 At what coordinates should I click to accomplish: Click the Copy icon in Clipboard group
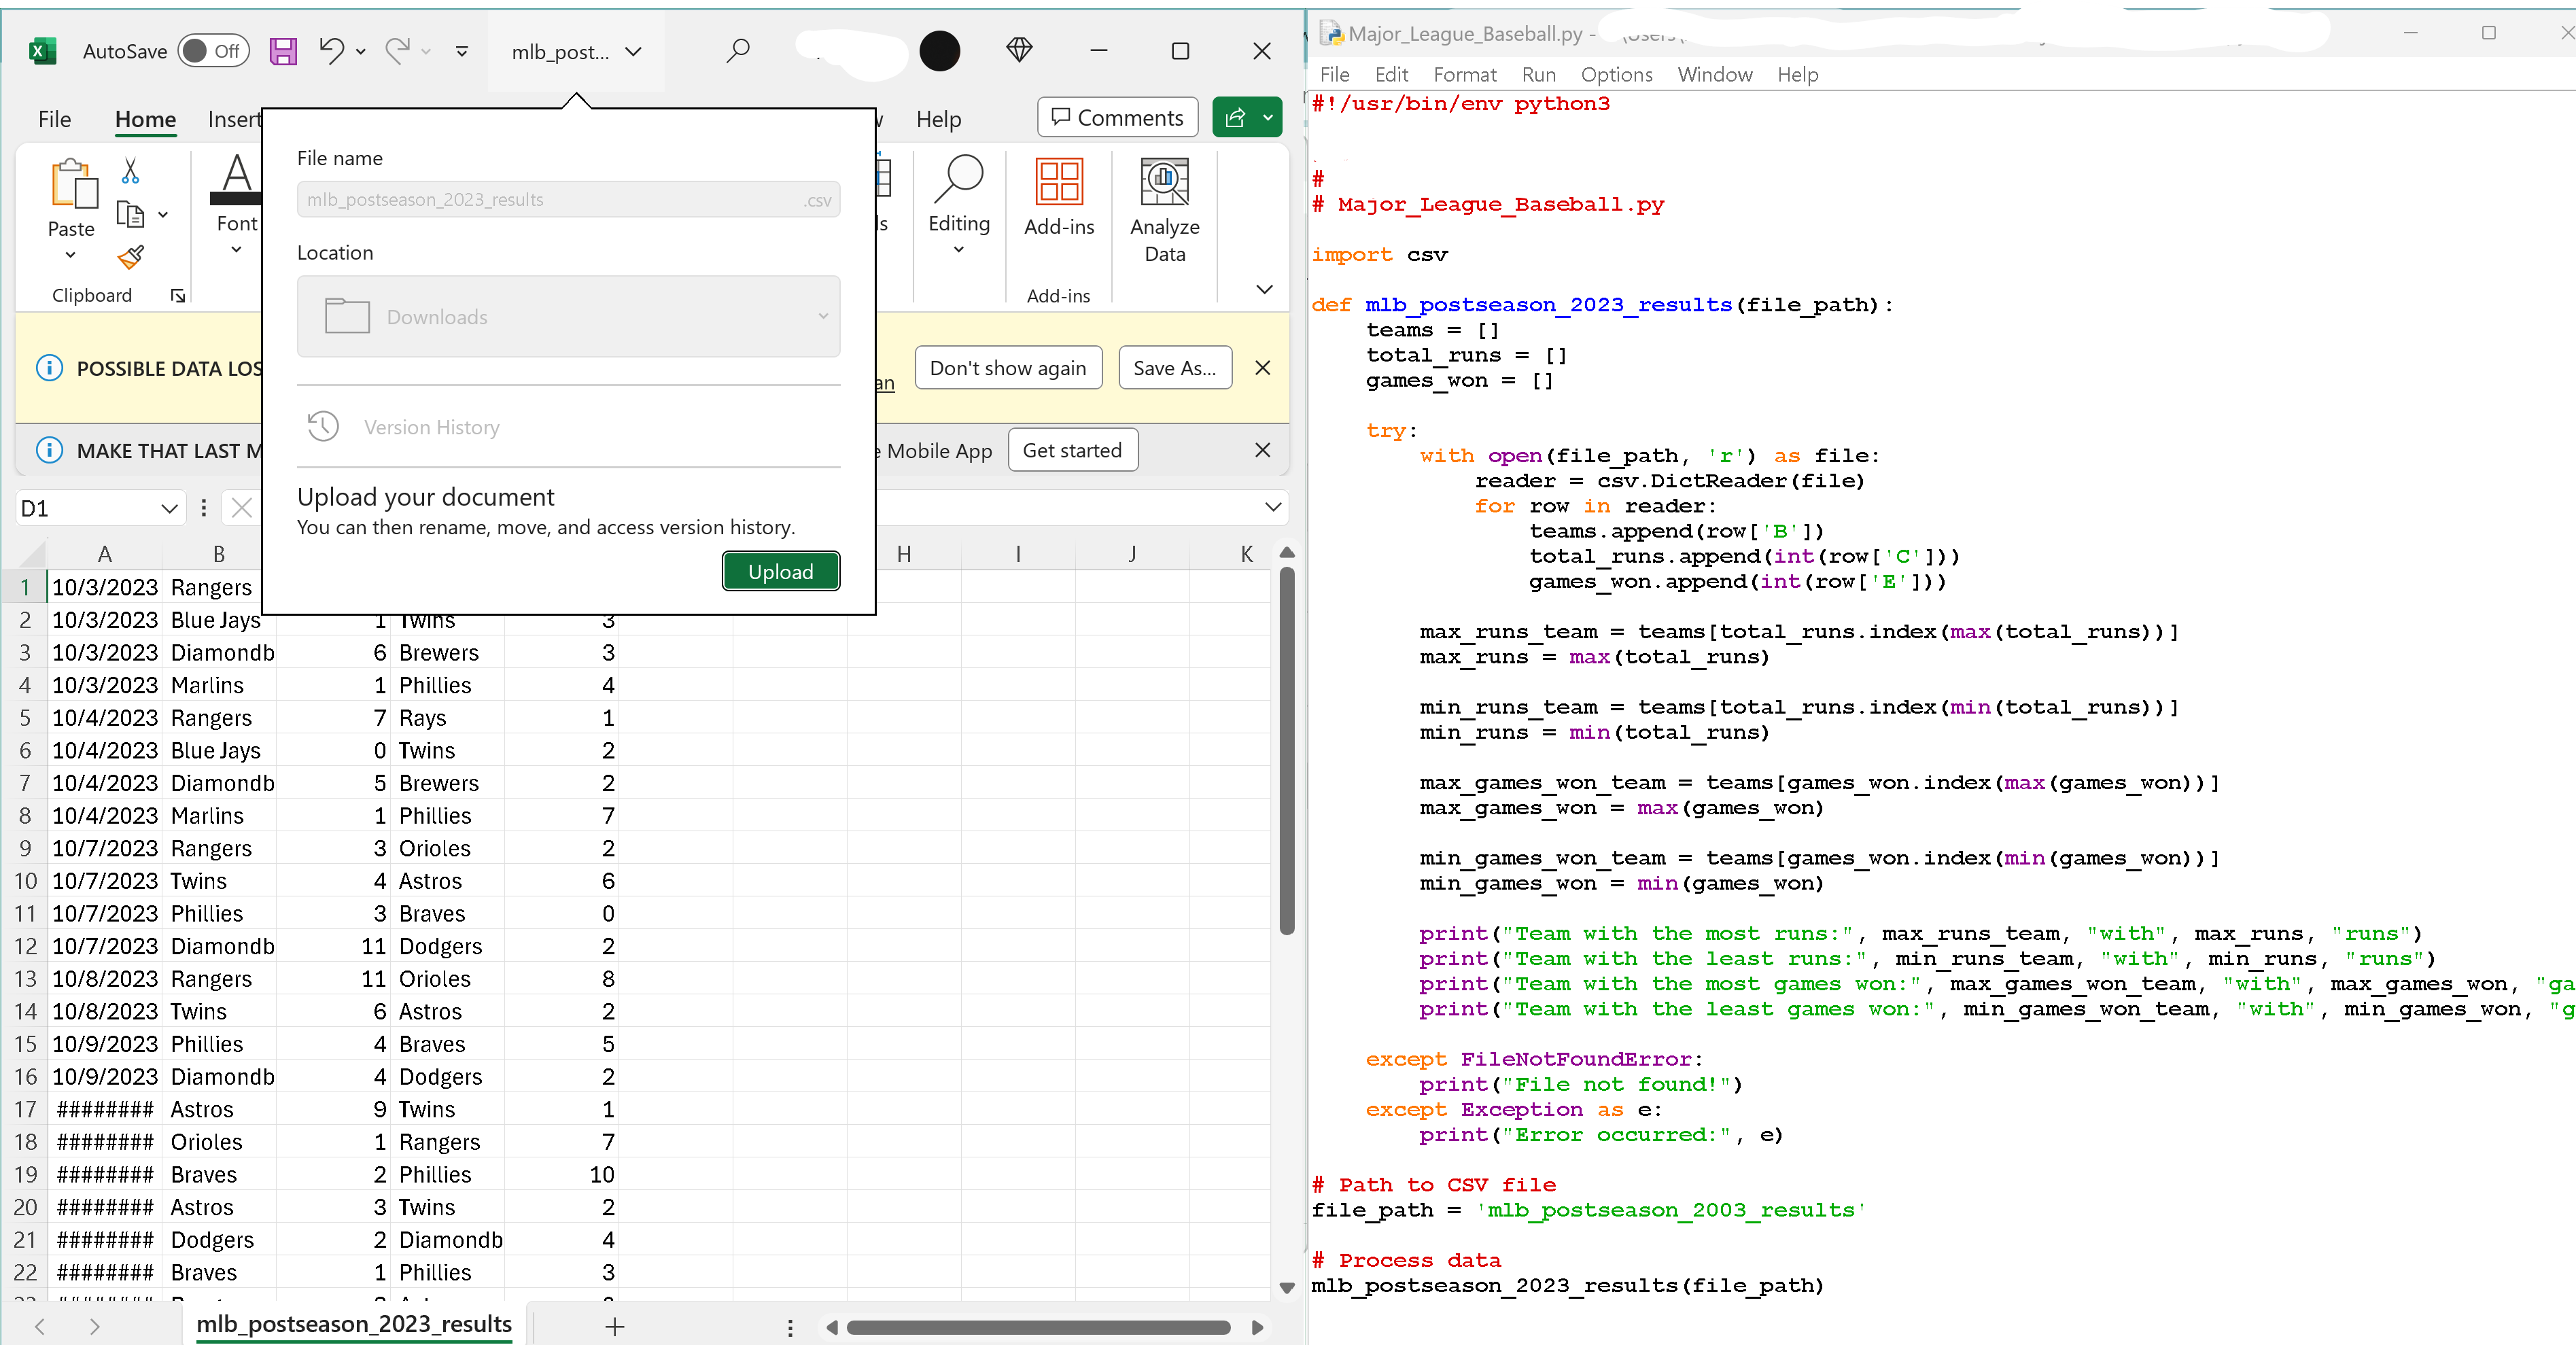point(131,213)
